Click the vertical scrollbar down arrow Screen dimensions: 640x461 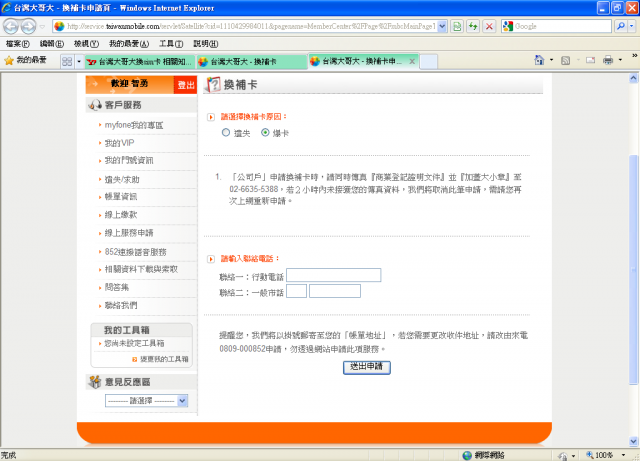633,441
